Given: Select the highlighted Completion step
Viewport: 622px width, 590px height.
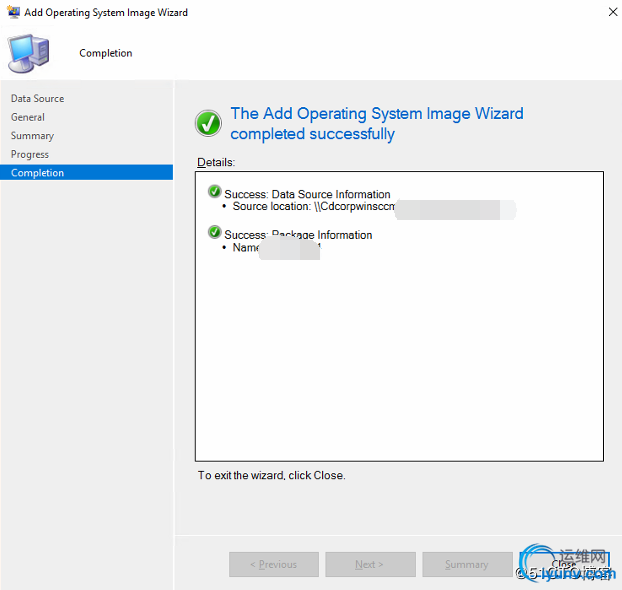Looking at the screenshot, I should pyautogui.click(x=86, y=173).
